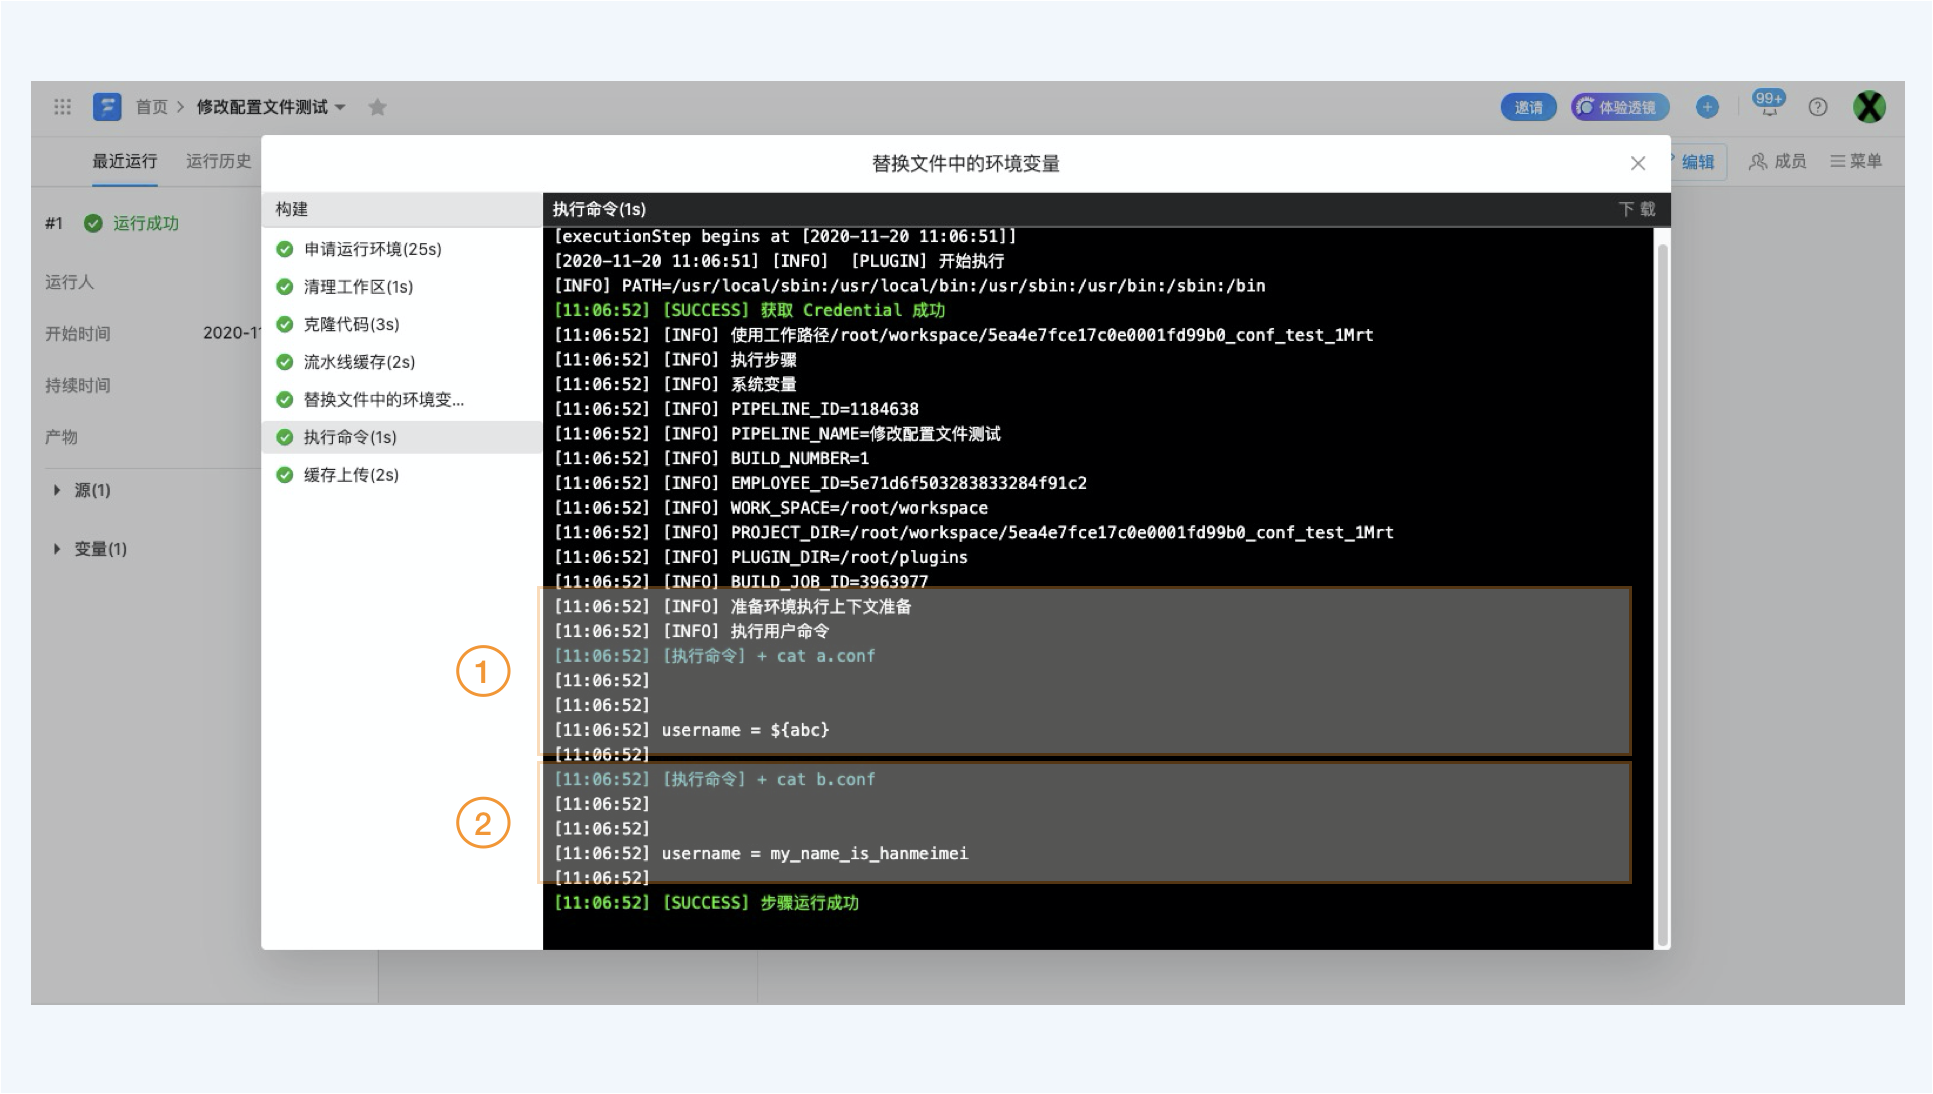Click log line WORK_SPACE=/root/workspace
The width and height of the screenshot is (1933, 1094).
(771, 508)
